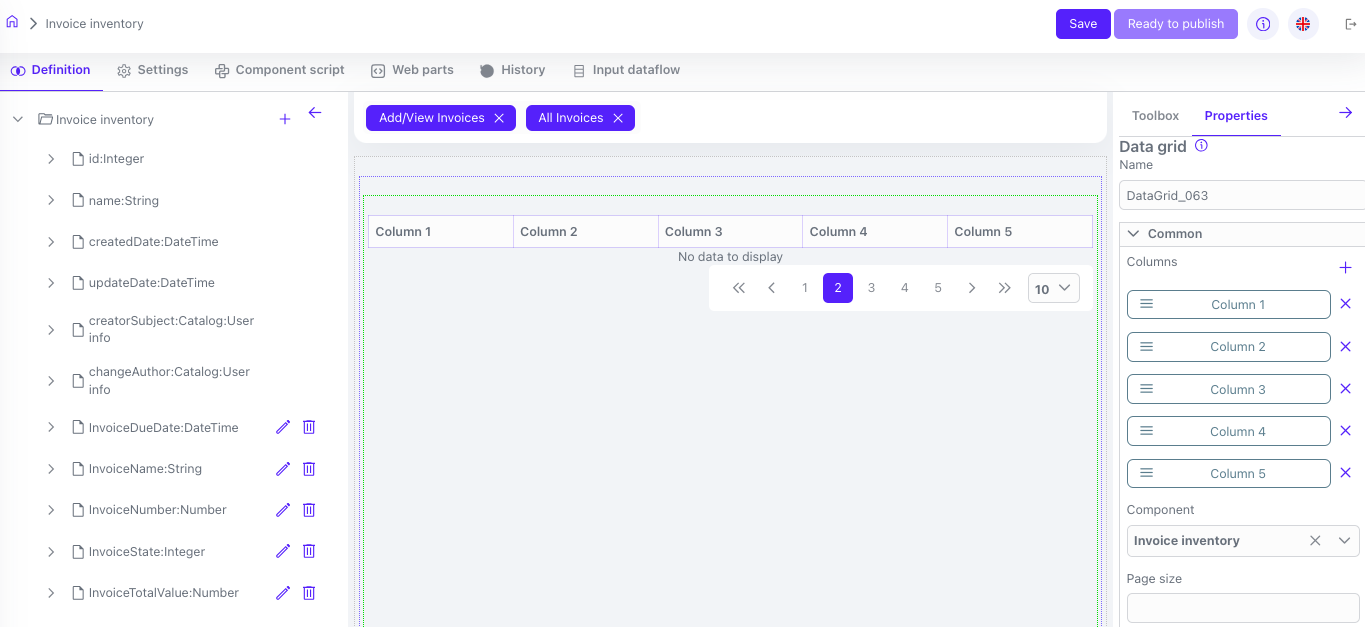Click the Save button
The height and width of the screenshot is (627, 1365).
click(1083, 24)
